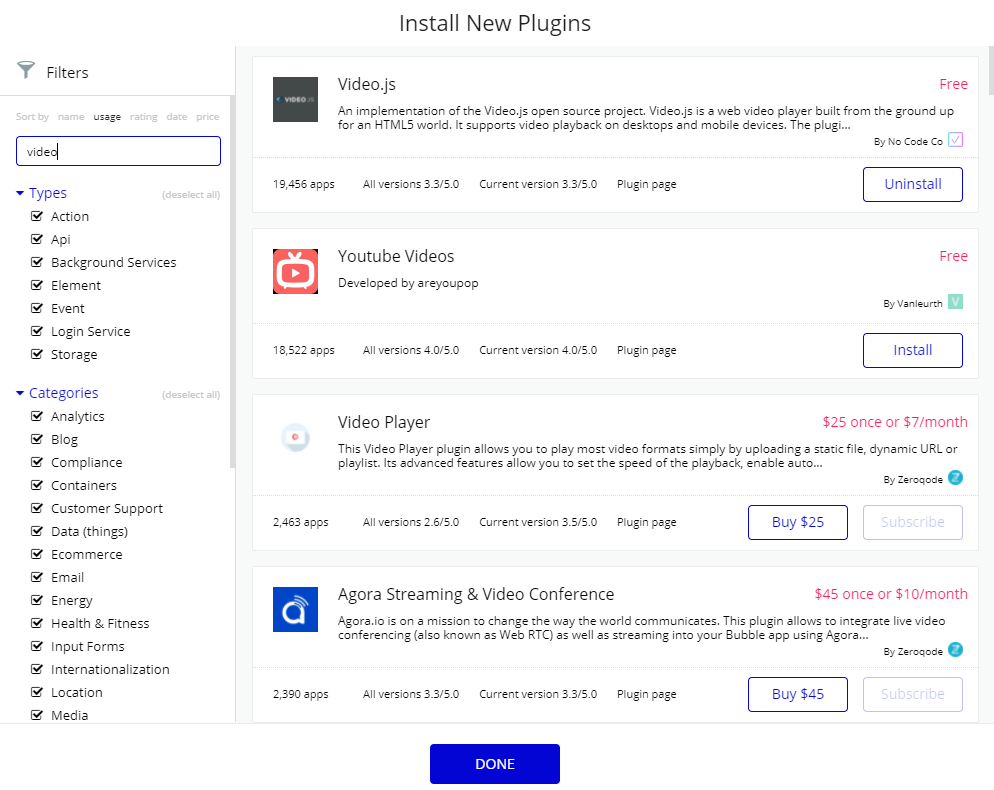The width and height of the screenshot is (994, 790).
Task: Sort plugins by usage
Action: tap(107, 117)
